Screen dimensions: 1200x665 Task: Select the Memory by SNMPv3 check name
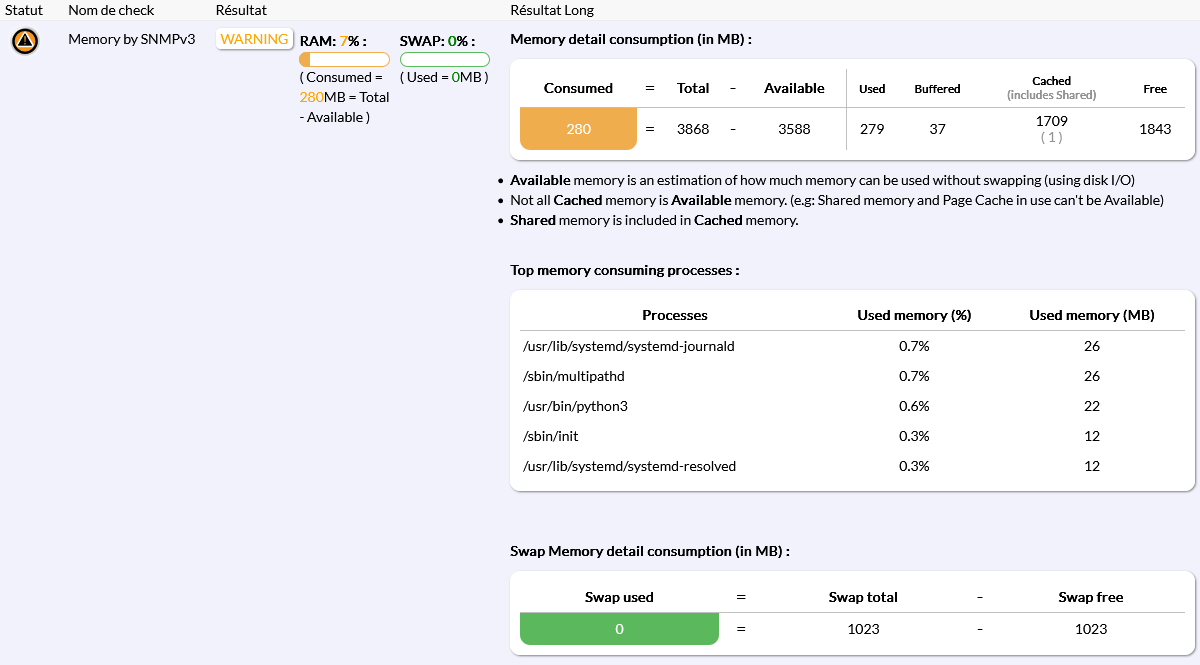point(131,39)
